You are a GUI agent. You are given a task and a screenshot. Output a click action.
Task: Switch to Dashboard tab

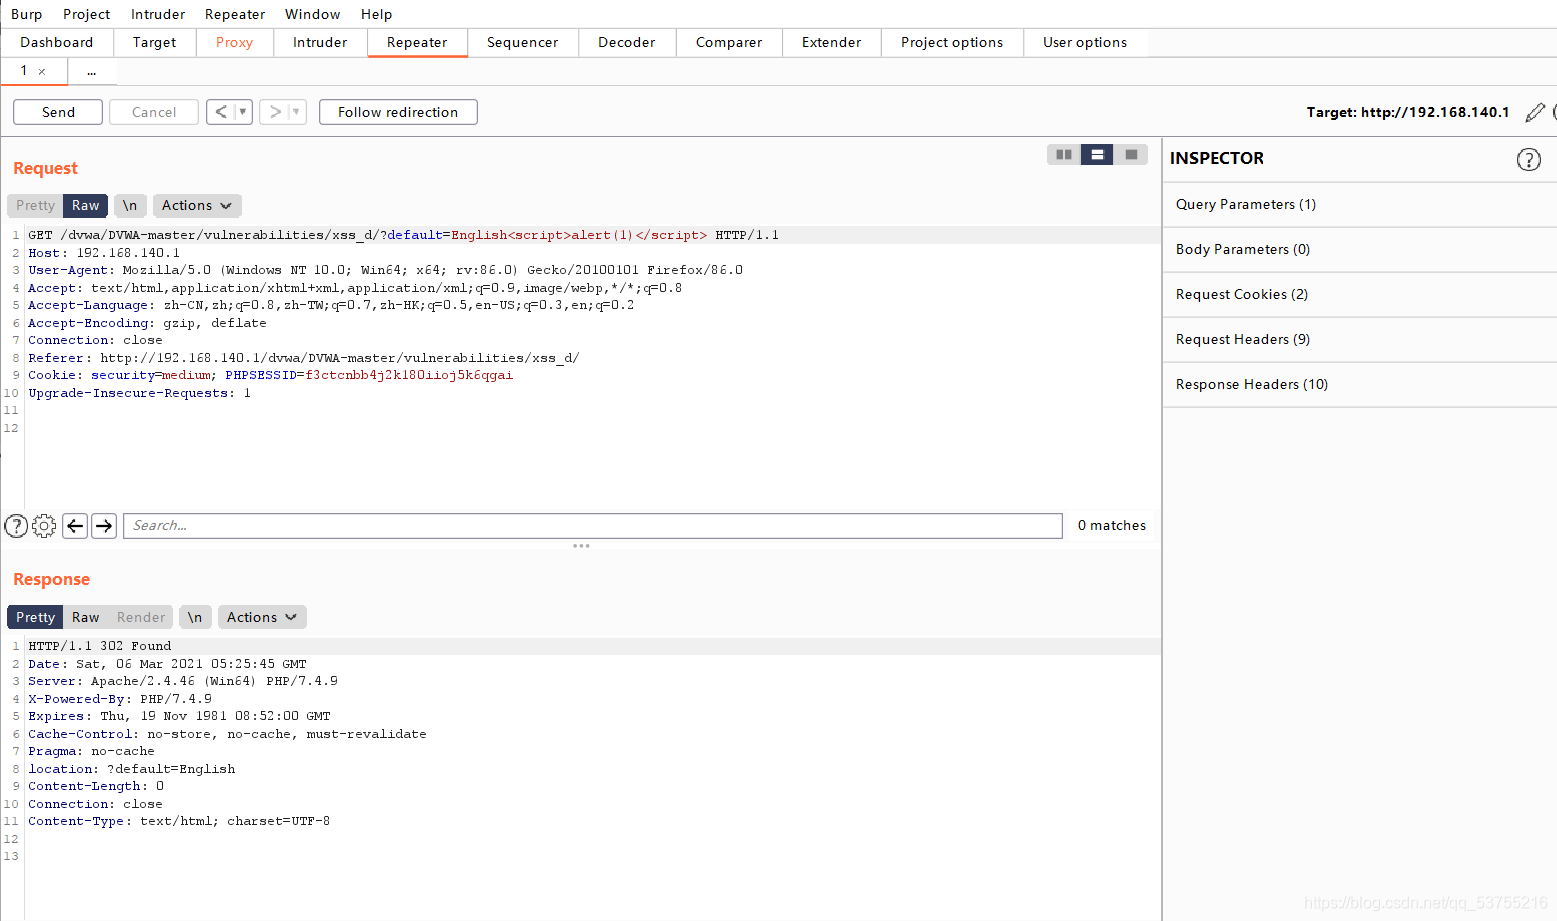pyautogui.click(x=57, y=42)
